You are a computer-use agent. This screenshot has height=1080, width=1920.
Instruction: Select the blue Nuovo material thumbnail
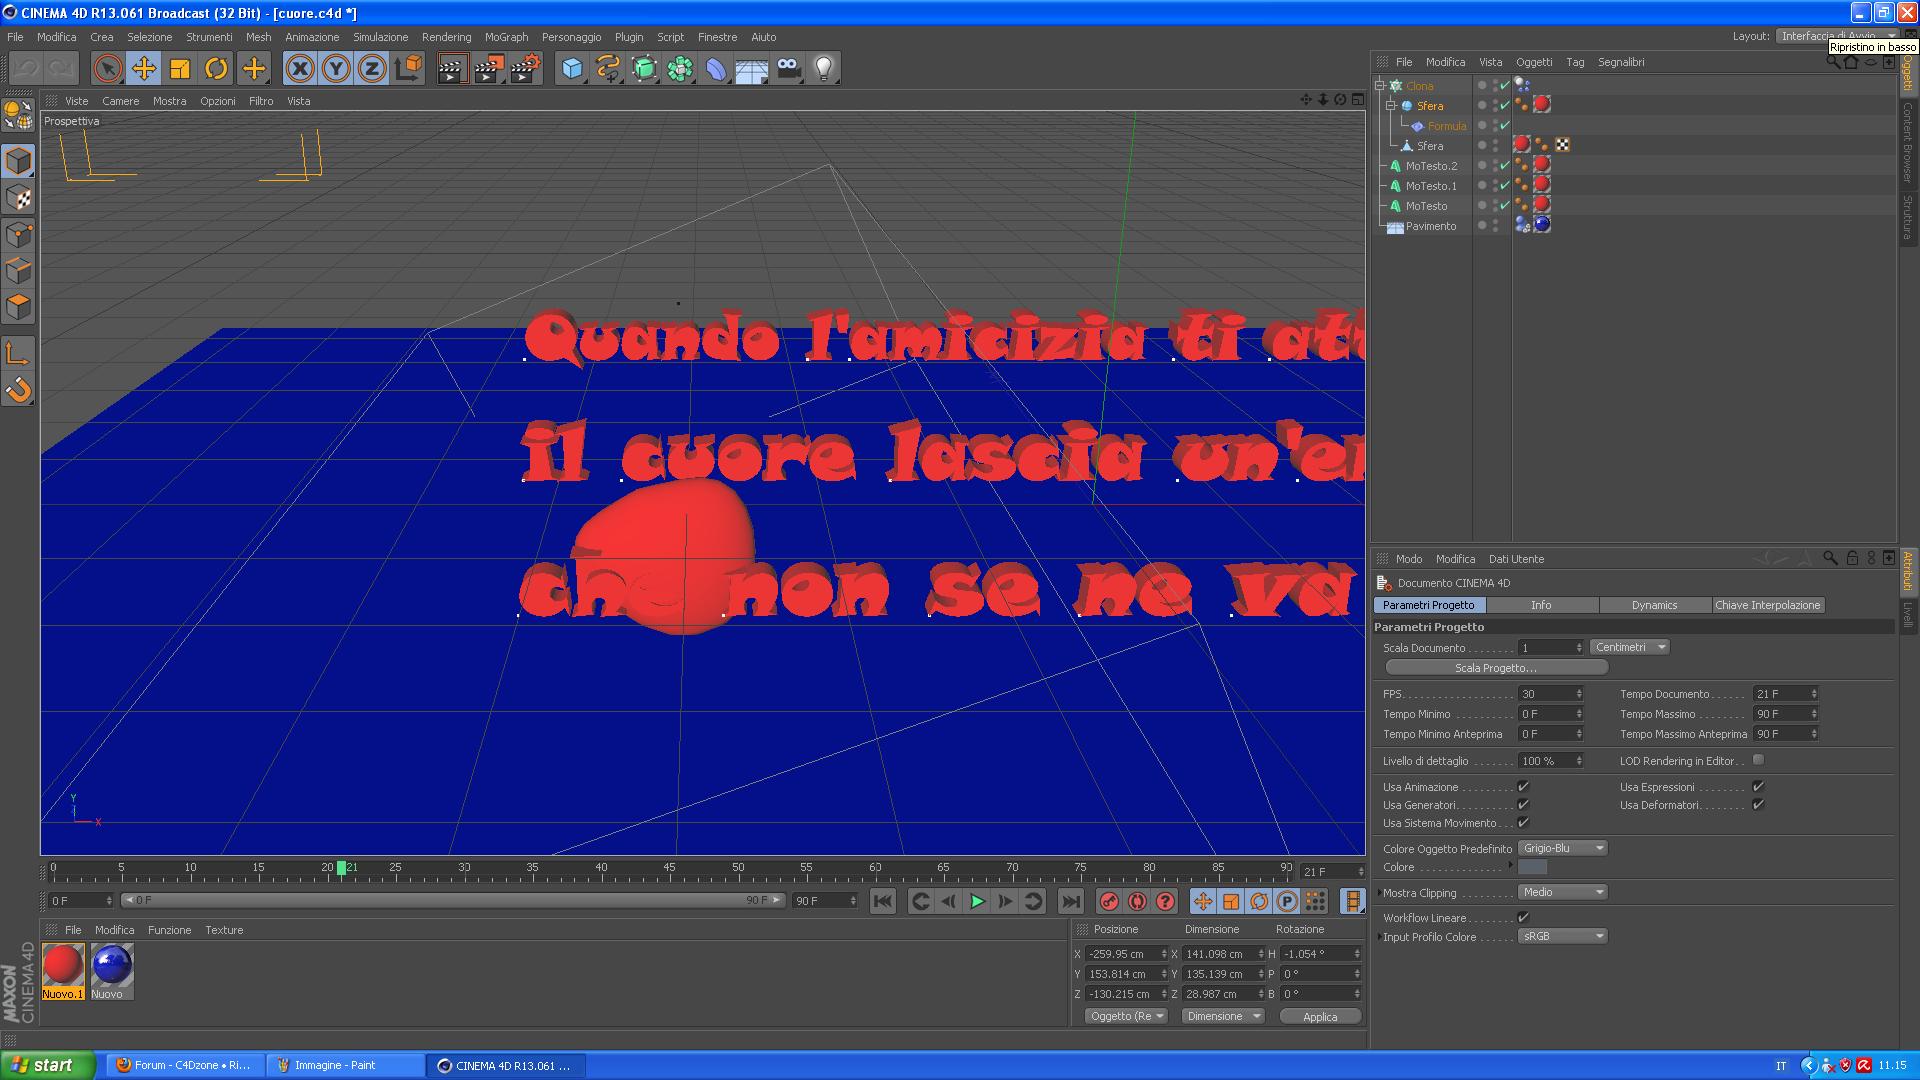(111, 966)
